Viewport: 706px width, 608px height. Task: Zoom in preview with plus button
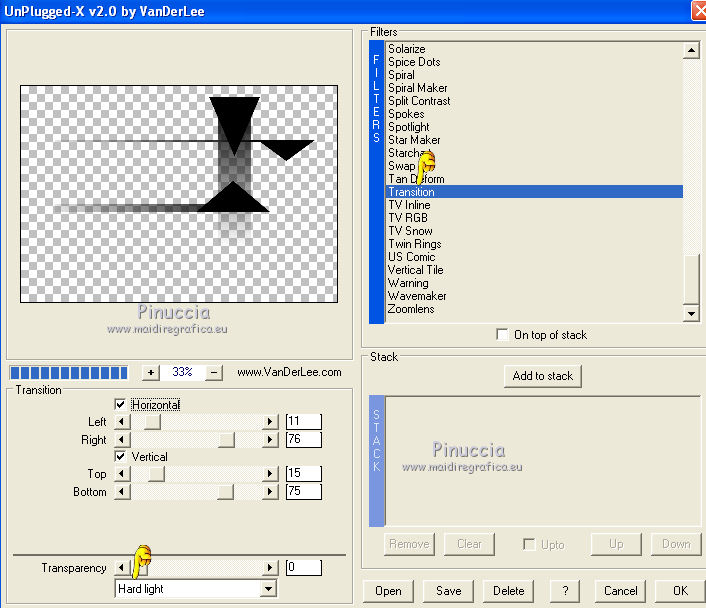click(150, 372)
